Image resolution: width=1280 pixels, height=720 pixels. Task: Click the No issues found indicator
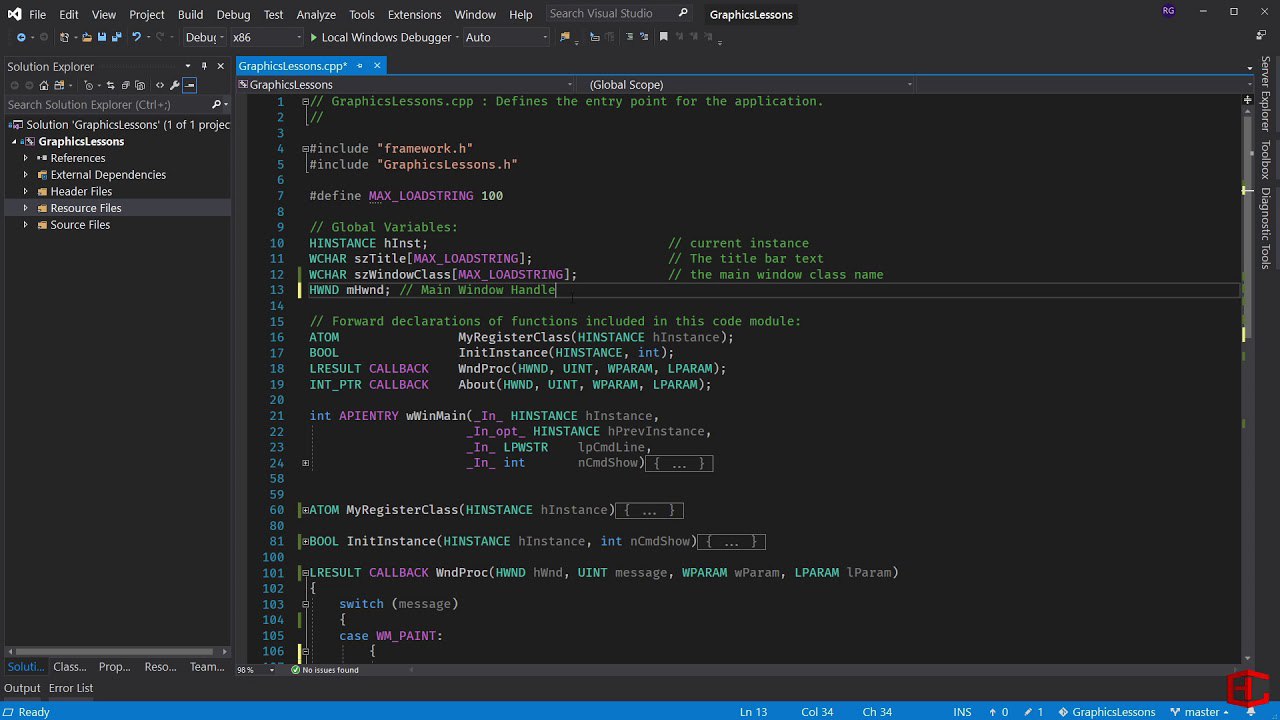[324, 670]
